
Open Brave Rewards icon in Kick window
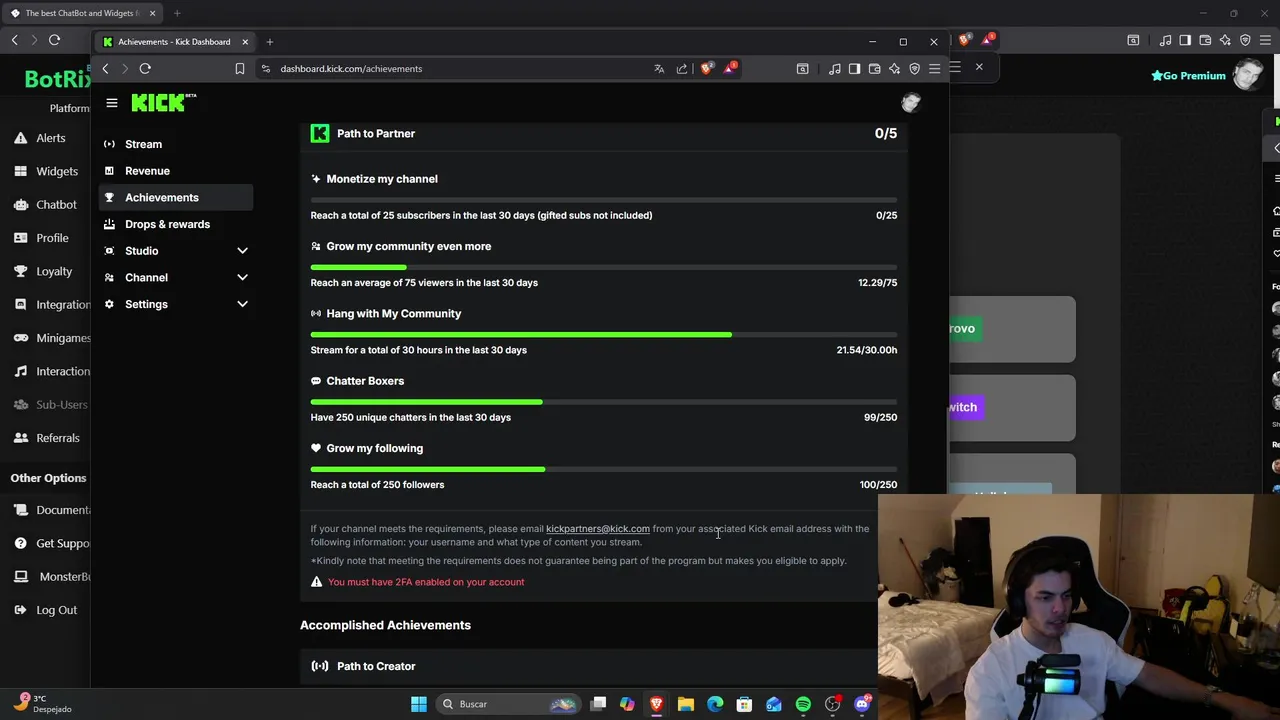(x=730, y=68)
